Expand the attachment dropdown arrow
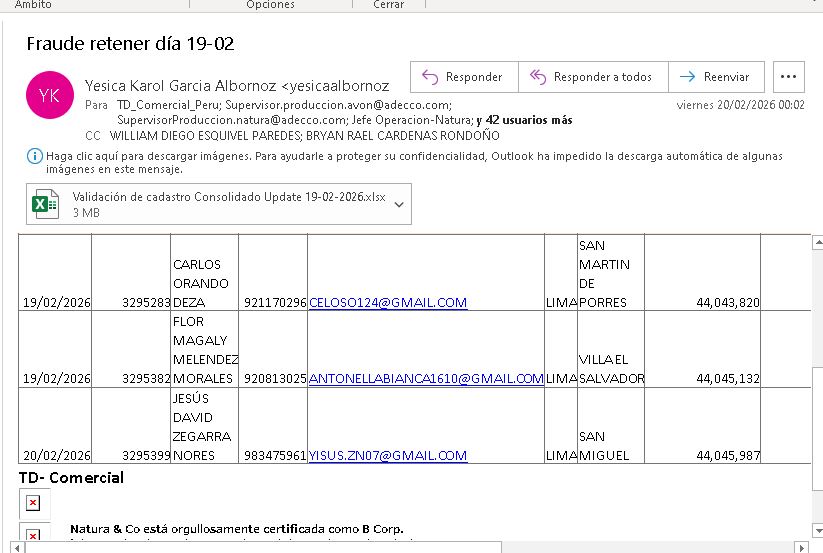The width and height of the screenshot is (823, 553). [399, 205]
